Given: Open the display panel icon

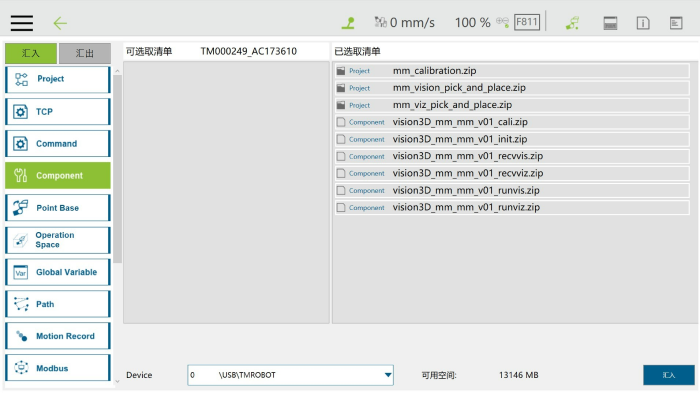Looking at the screenshot, I should click(610, 23).
